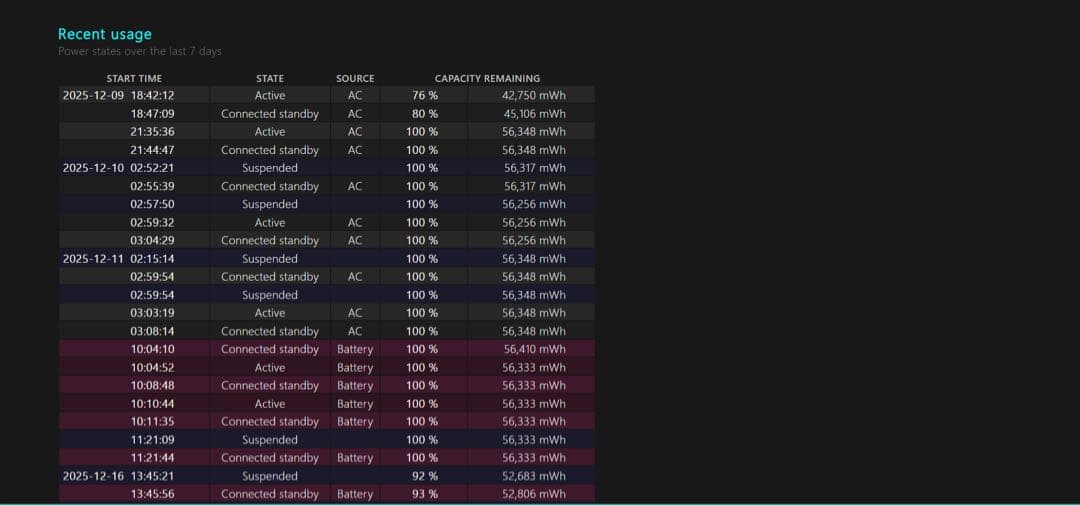Click the "Recent usage" section heading
Screen dimensions: 1080x506
105,34
